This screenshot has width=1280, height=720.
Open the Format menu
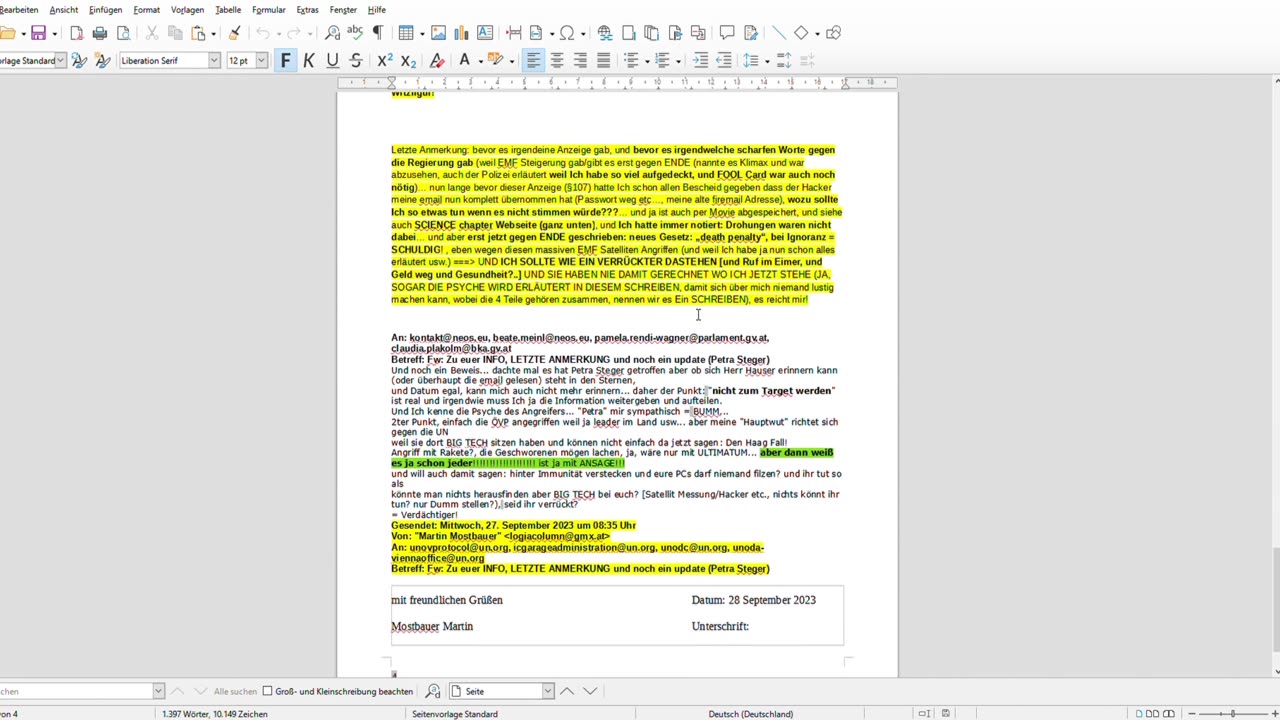tap(147, 10)
